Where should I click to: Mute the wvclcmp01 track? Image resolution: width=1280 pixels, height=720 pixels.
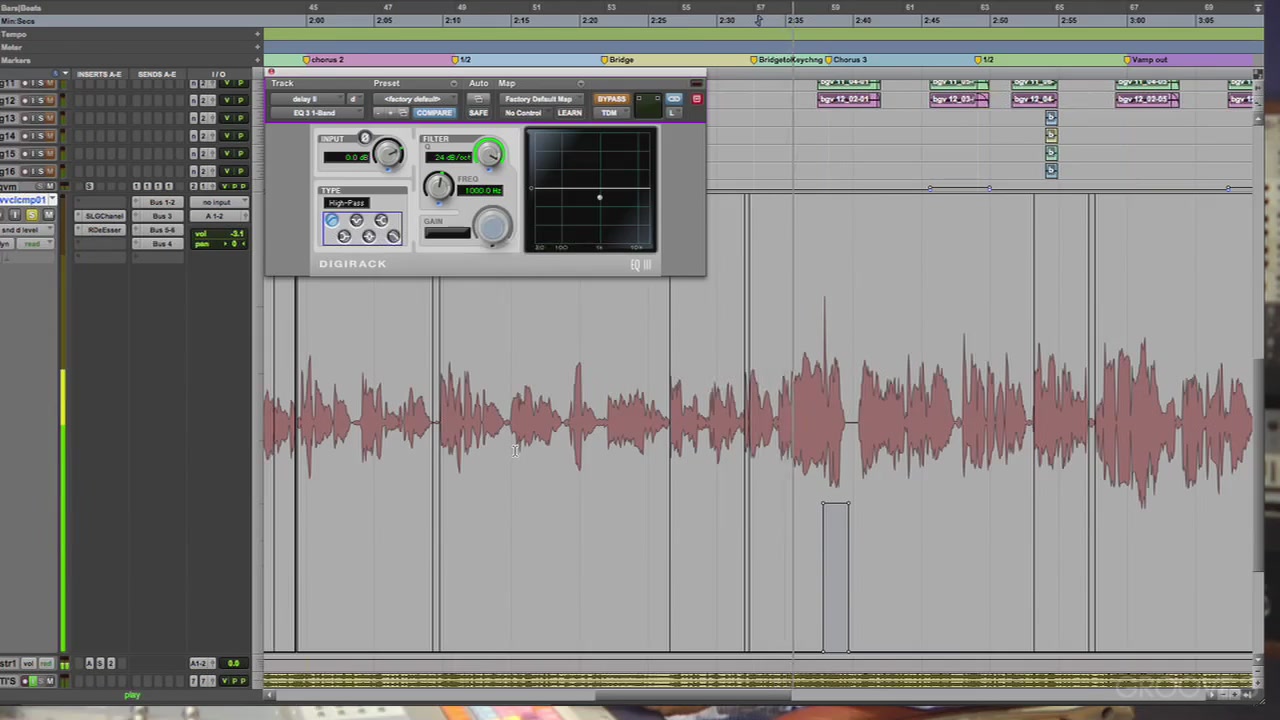49,215
